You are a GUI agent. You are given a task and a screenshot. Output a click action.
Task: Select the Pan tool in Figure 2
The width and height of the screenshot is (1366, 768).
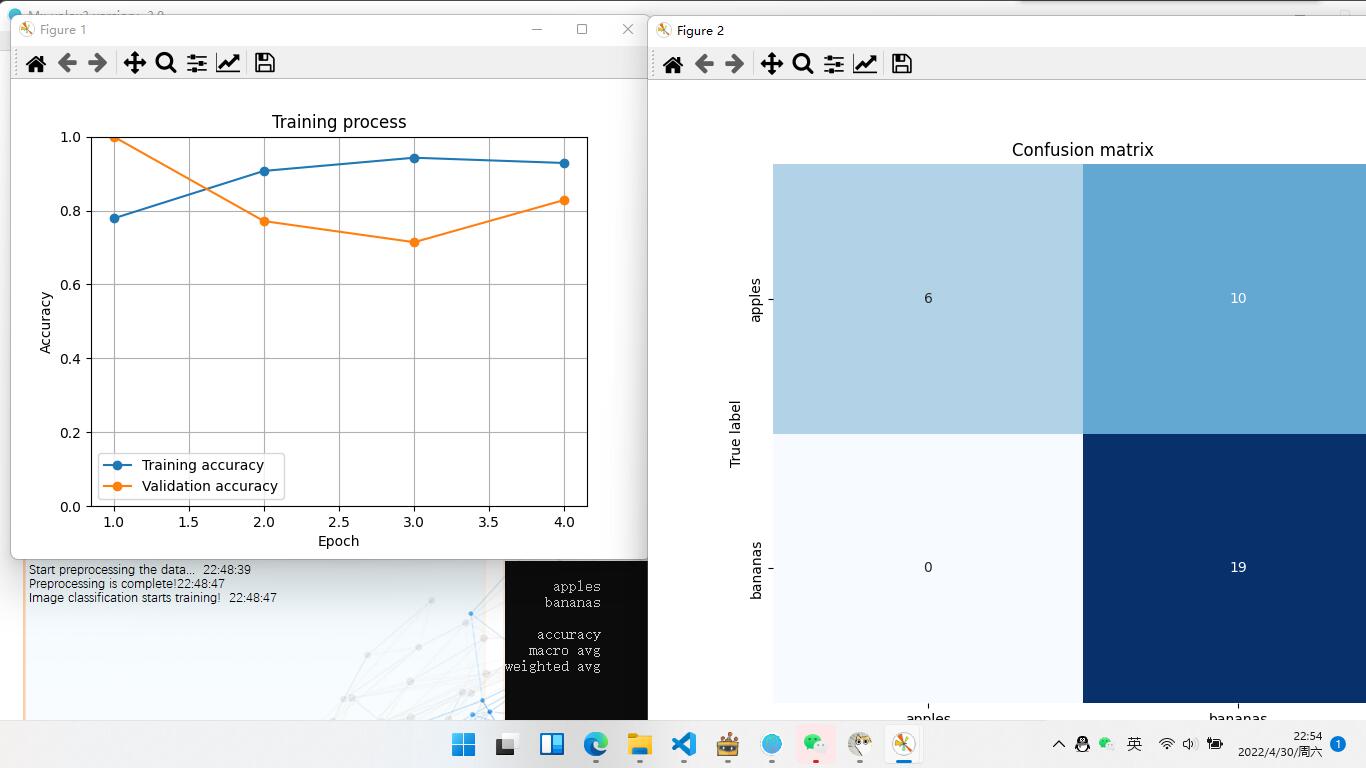coord(771,64)
